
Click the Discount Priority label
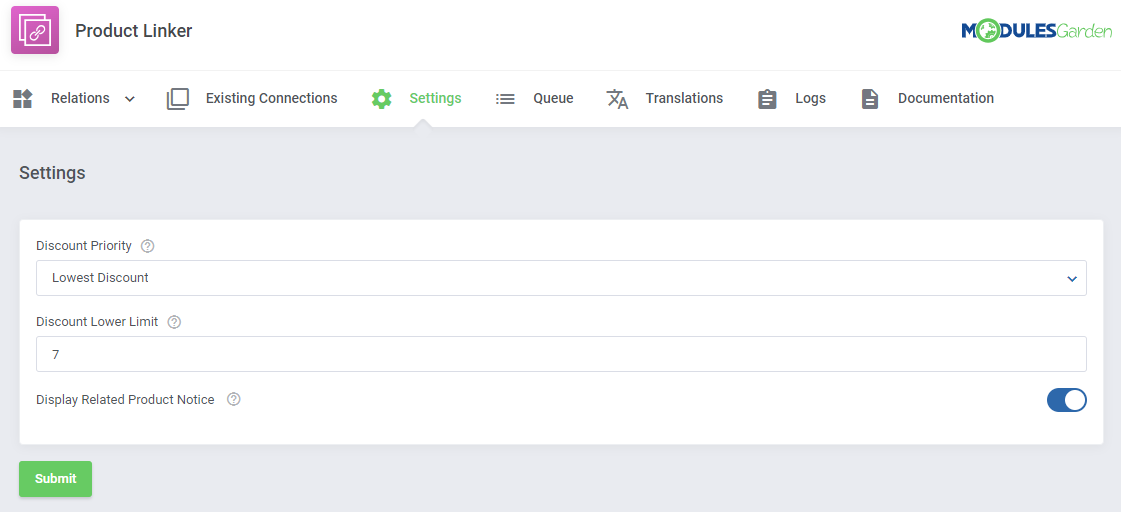pyautogui.click(x=84, y=246)
